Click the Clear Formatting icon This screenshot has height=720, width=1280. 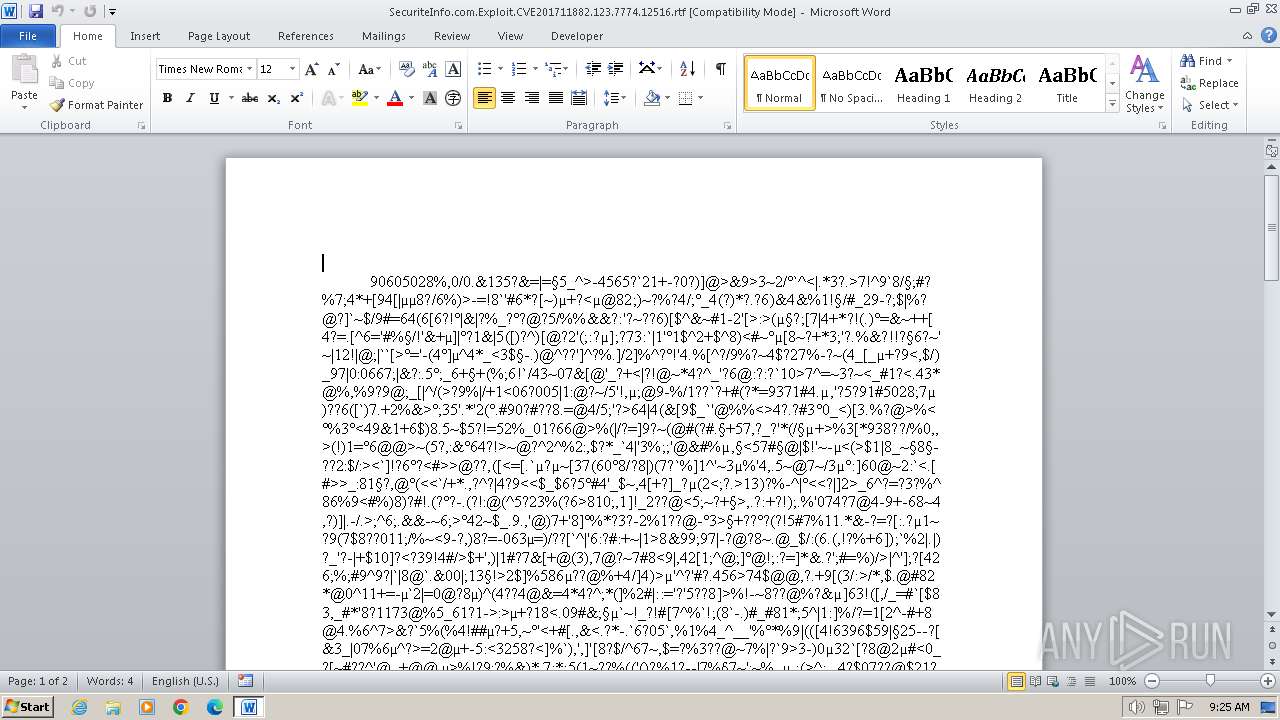click(x=406, y=69)
